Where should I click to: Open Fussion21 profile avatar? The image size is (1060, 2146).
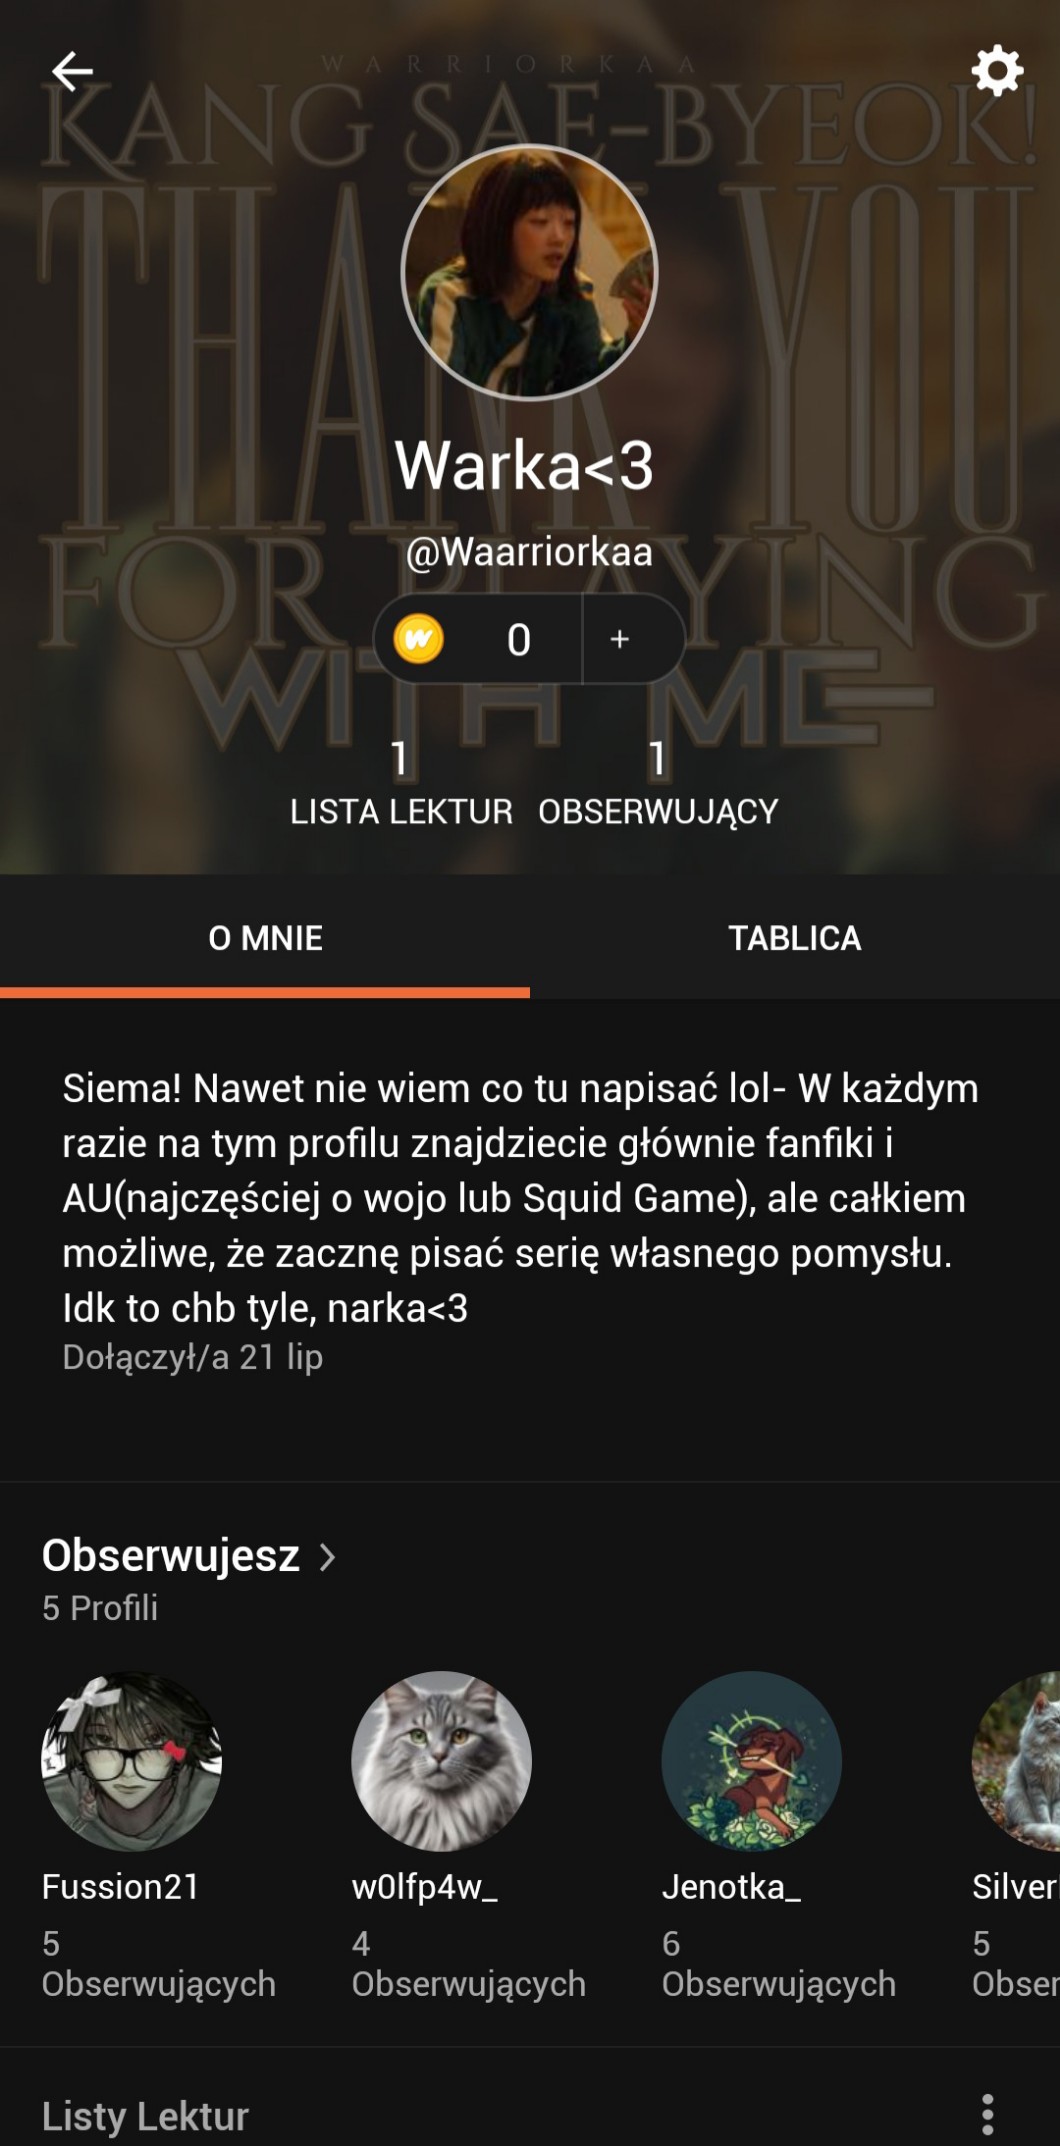(131, 1761)
